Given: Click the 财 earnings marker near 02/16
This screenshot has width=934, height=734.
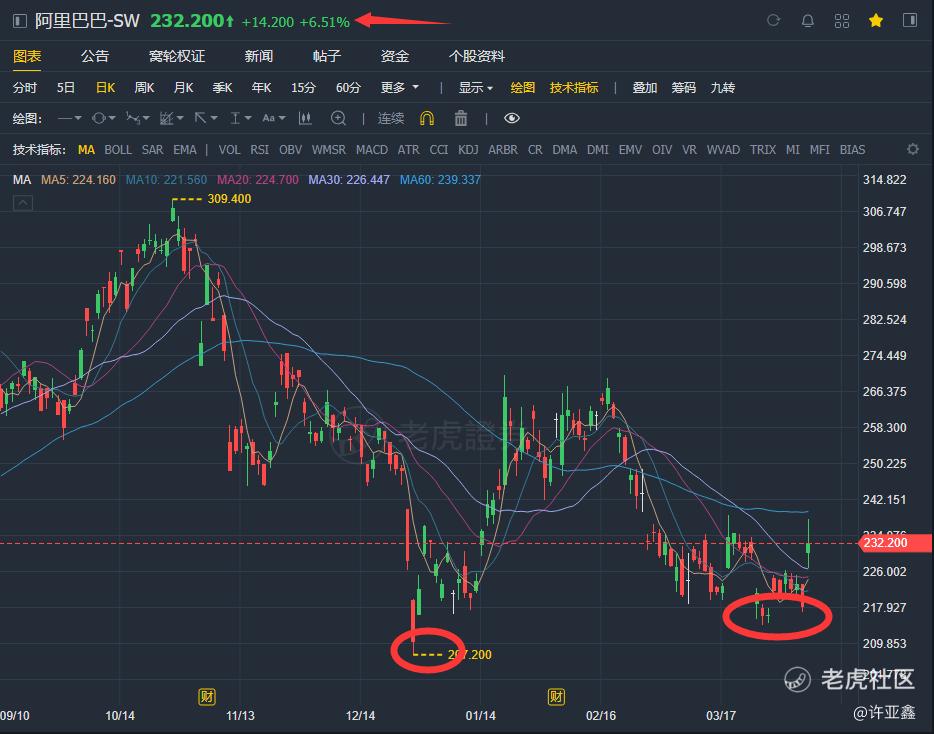Looking at the screenshot, I should [x=556, y=696].
